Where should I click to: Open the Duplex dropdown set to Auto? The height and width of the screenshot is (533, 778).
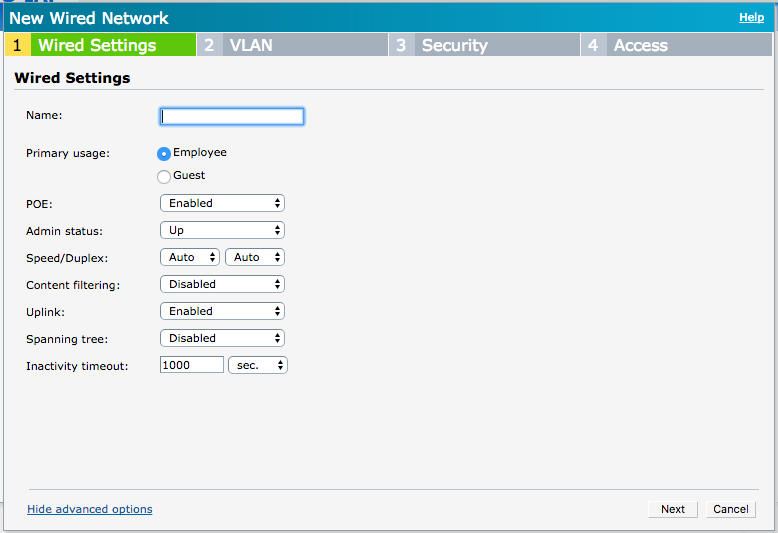point(255,257)
